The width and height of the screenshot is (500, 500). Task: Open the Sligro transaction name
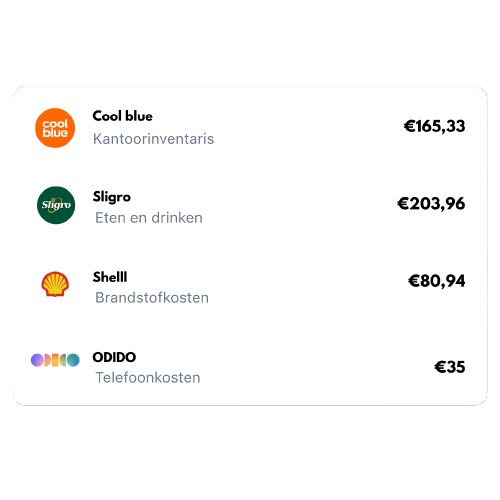(x=112, y=197)
